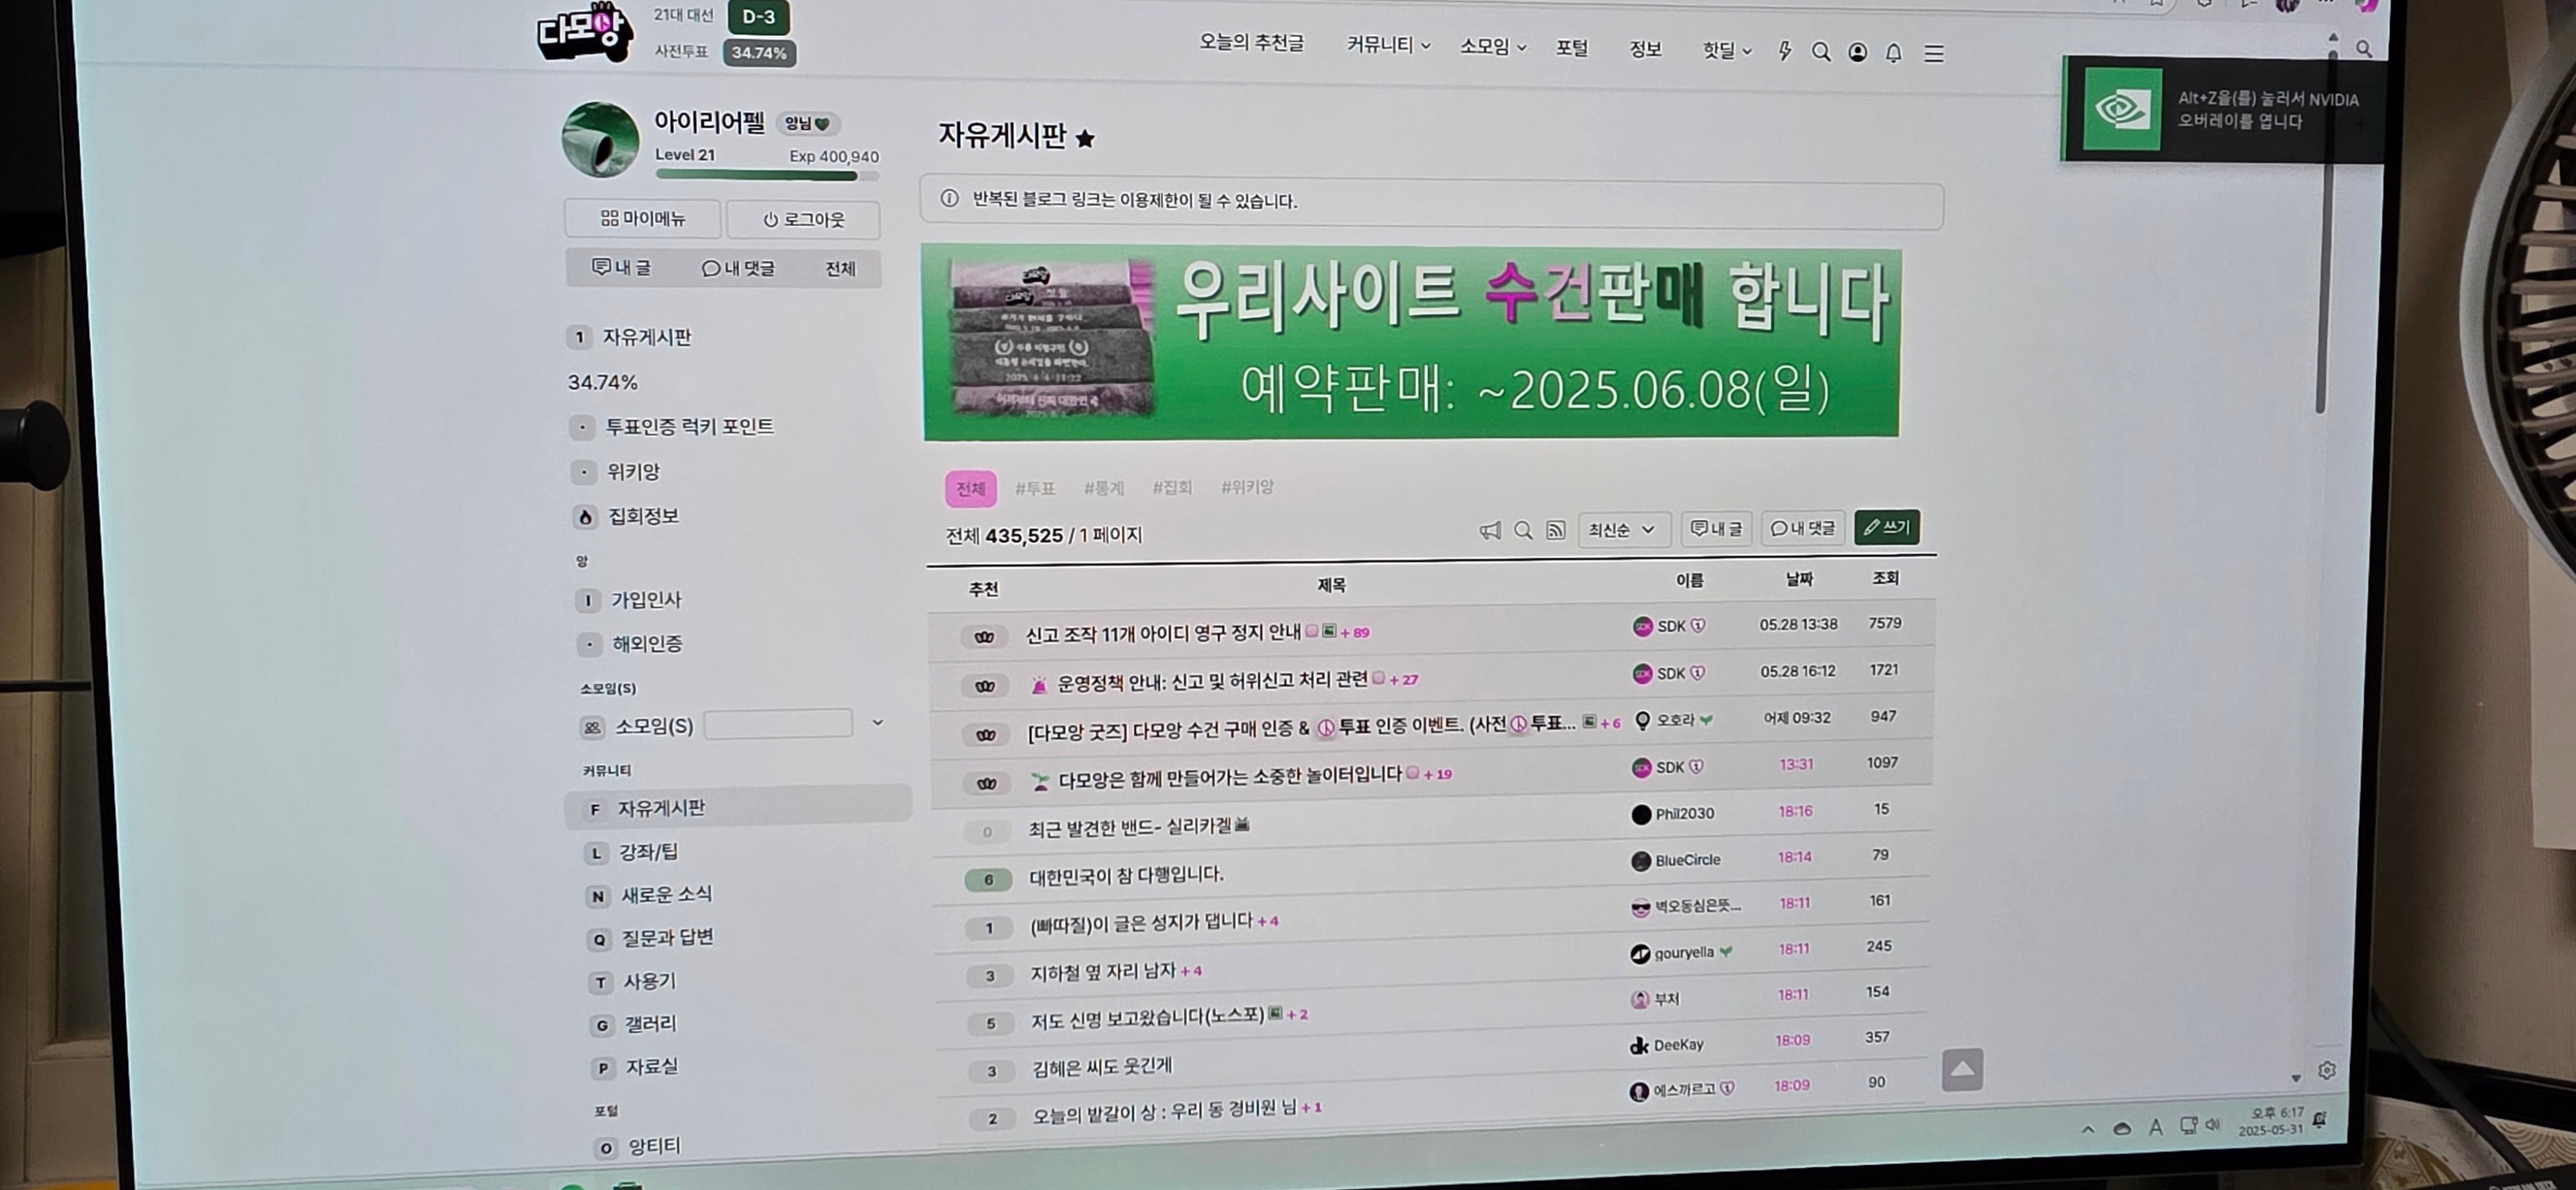The width and height of the screenshot is (2576, 1190).
Task: Click the 내 댓글 tab in profile box
Action: (x=738, y=268)
